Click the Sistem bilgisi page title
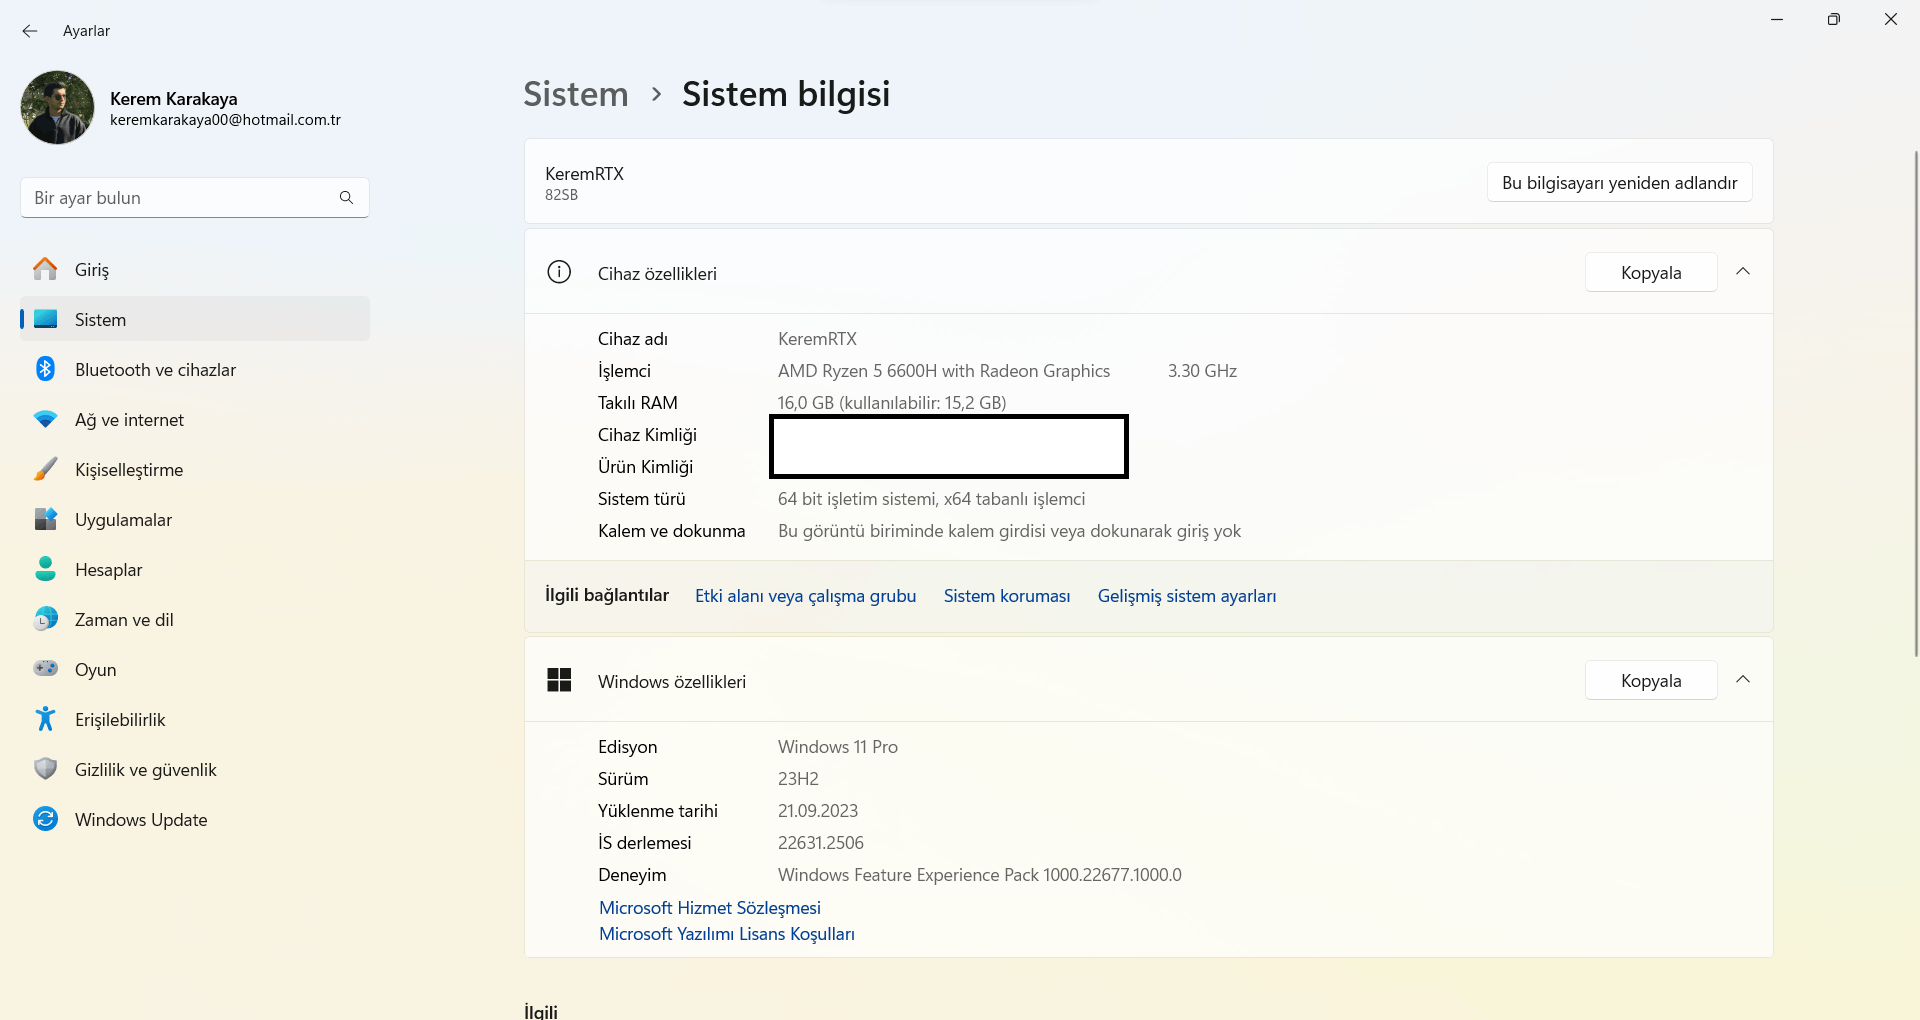The image size is (1920, 1020). click(786, 94)
